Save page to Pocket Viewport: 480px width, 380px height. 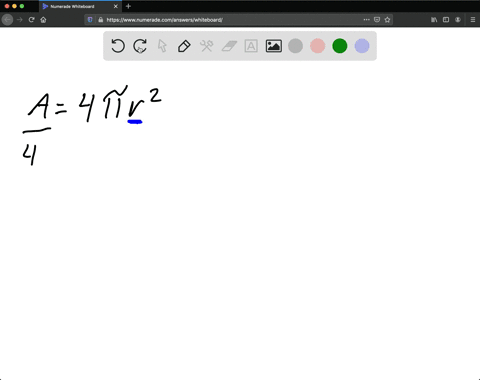pyautogui.click(x=377, y=20)
